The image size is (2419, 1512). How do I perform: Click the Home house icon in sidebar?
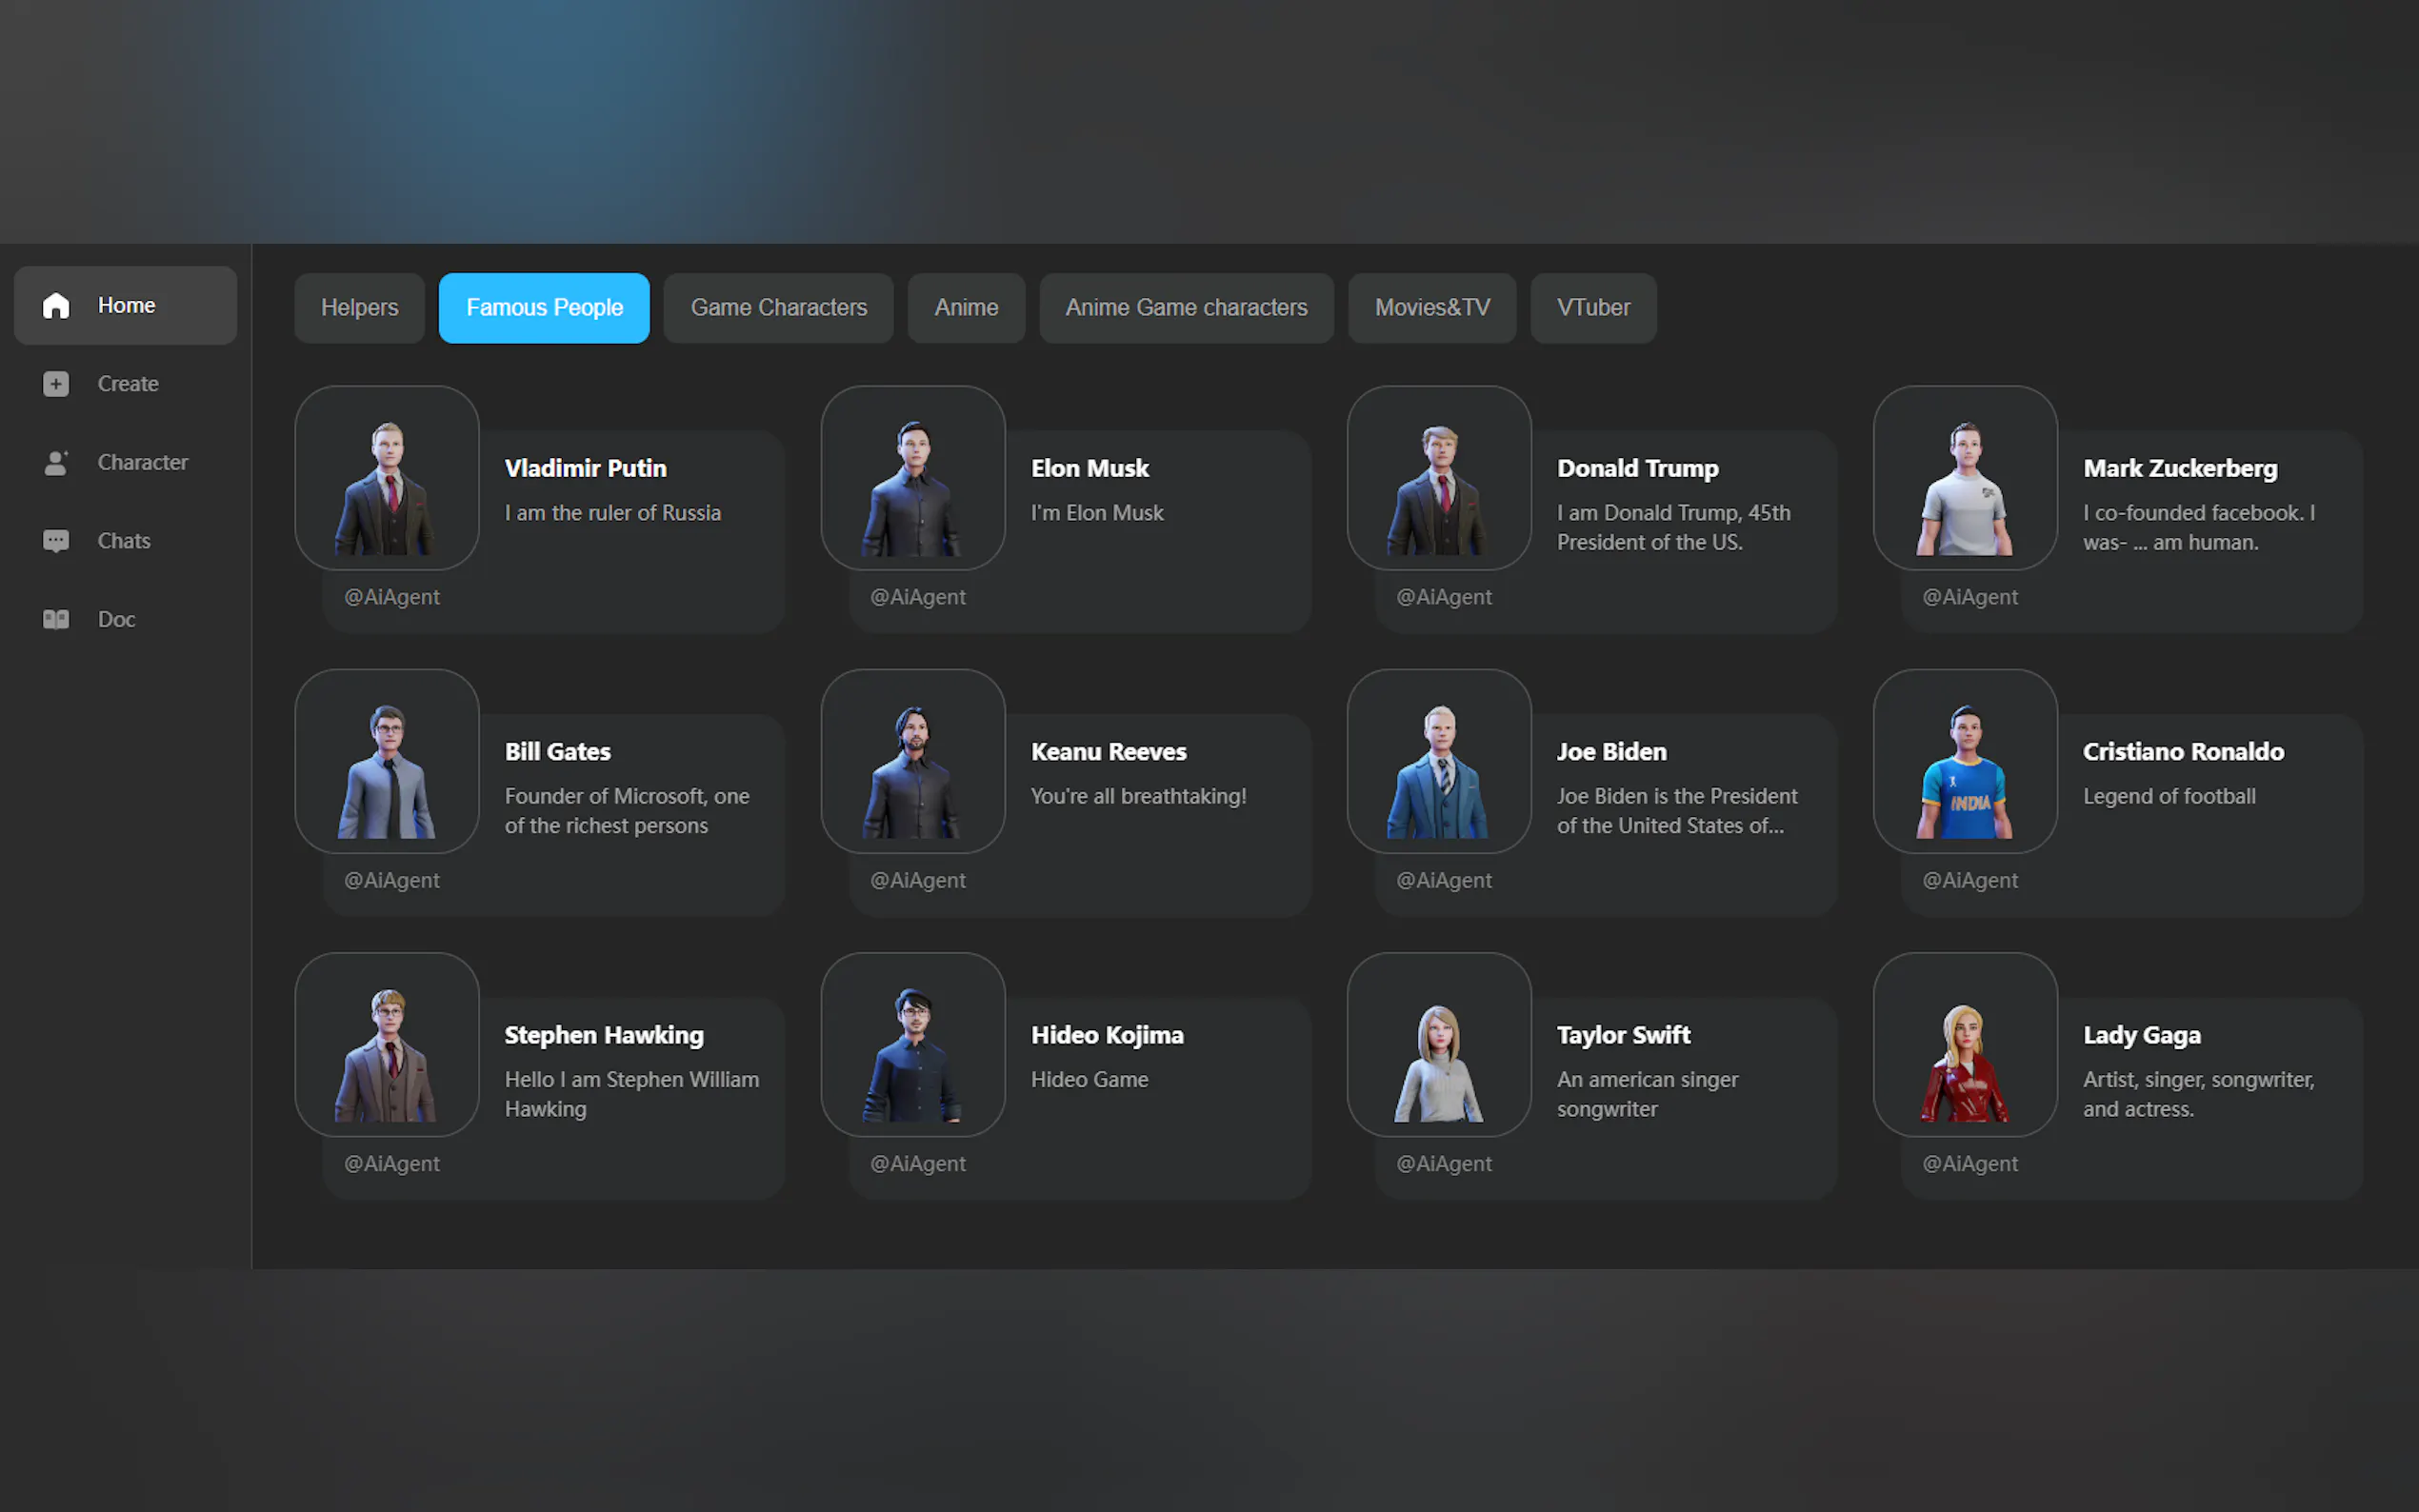(56, 305)
